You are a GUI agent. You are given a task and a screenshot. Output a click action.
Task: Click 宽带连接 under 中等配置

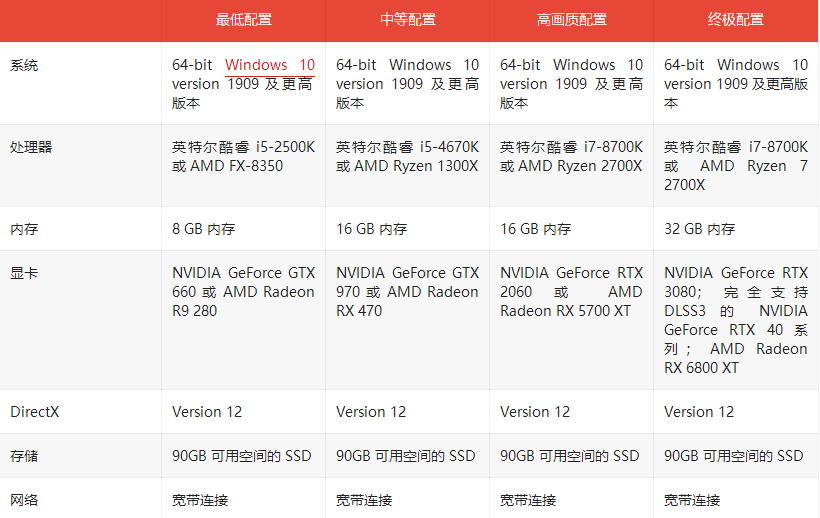[364, 500]
